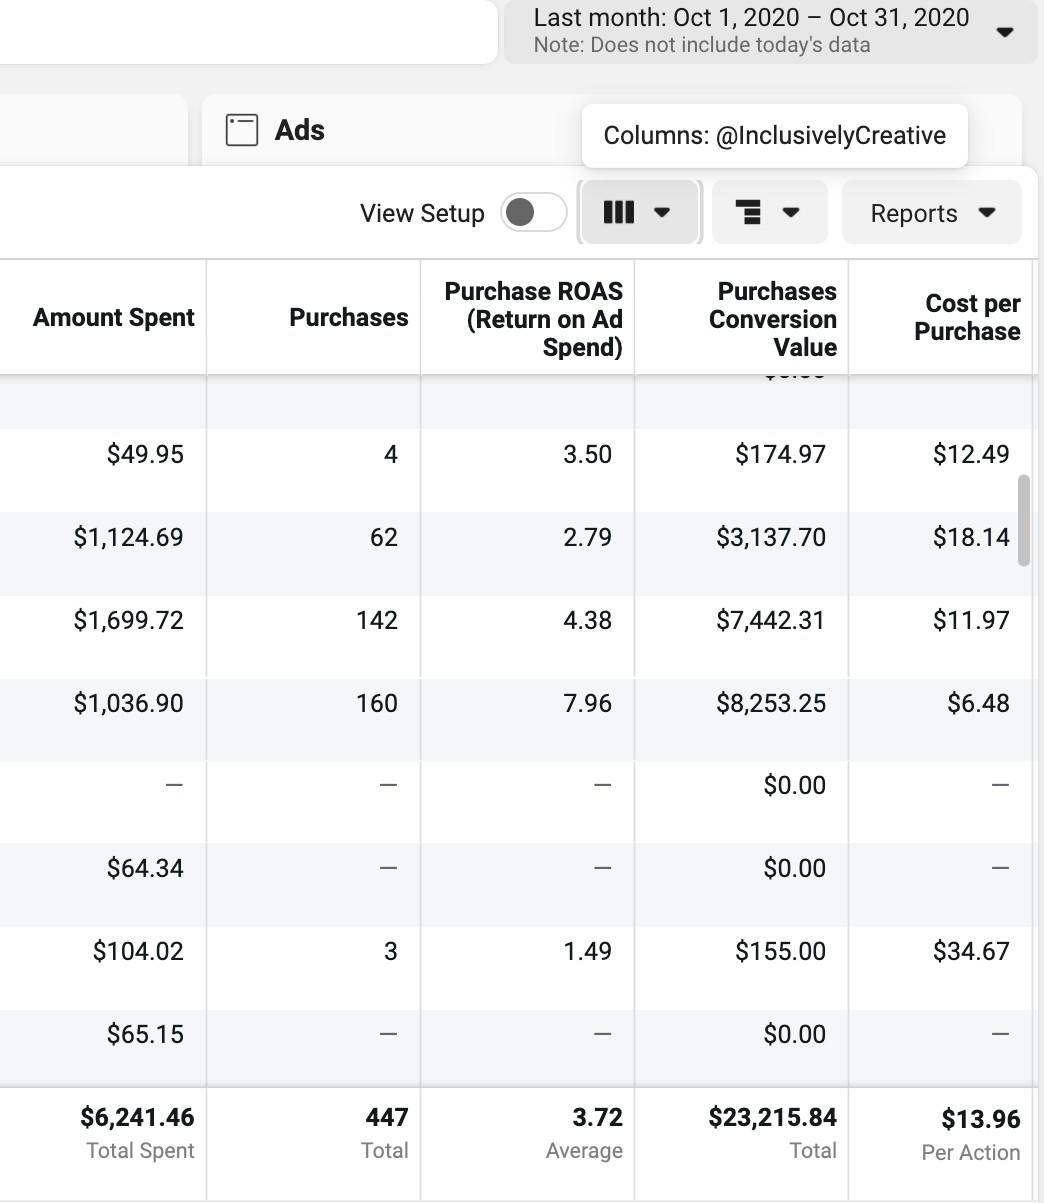Click the Cost per Purchase header
Screen dimensions: 1044x1203
click(967, 318)
